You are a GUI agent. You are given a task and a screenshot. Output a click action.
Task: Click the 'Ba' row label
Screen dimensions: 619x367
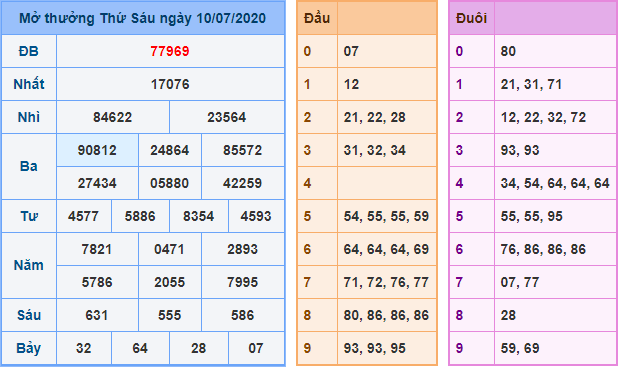click(x=29, y=167)
